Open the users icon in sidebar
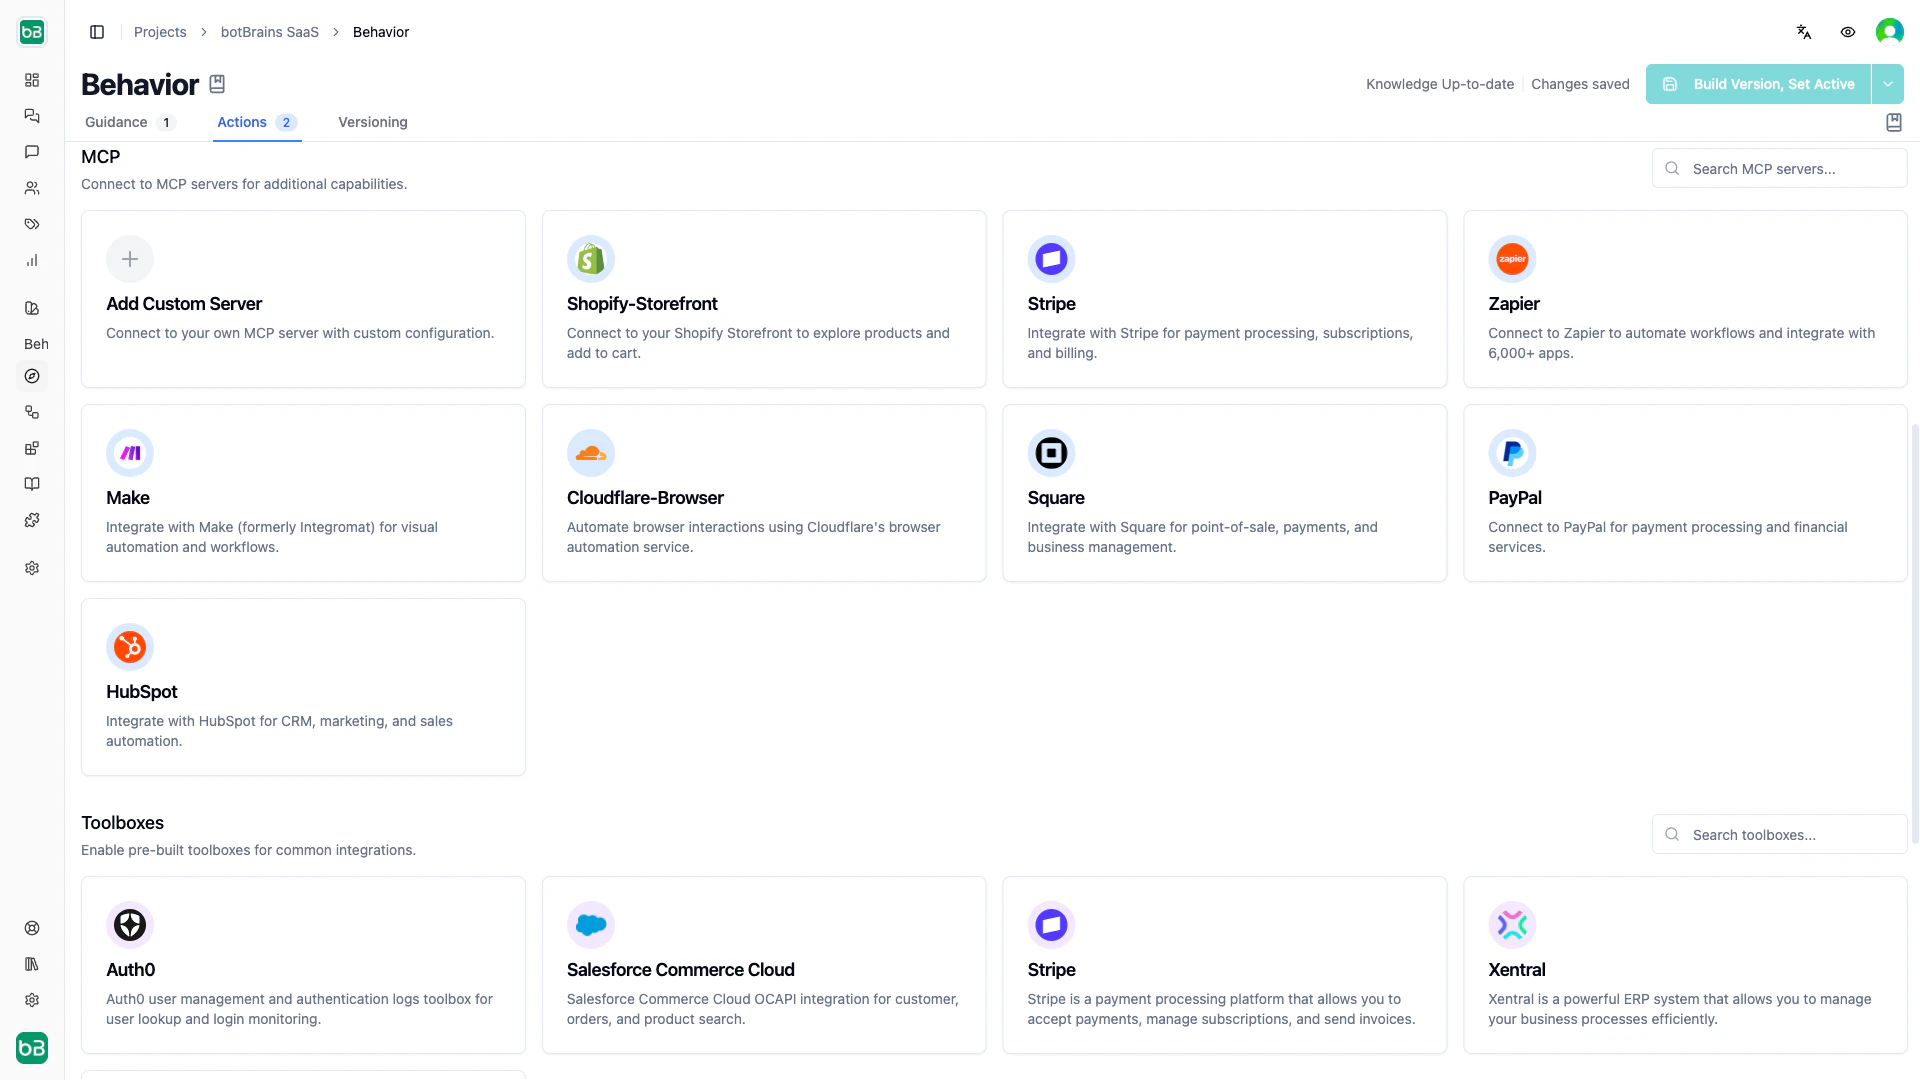This screenshot has height=1080, width=1920. click(32, 188)
